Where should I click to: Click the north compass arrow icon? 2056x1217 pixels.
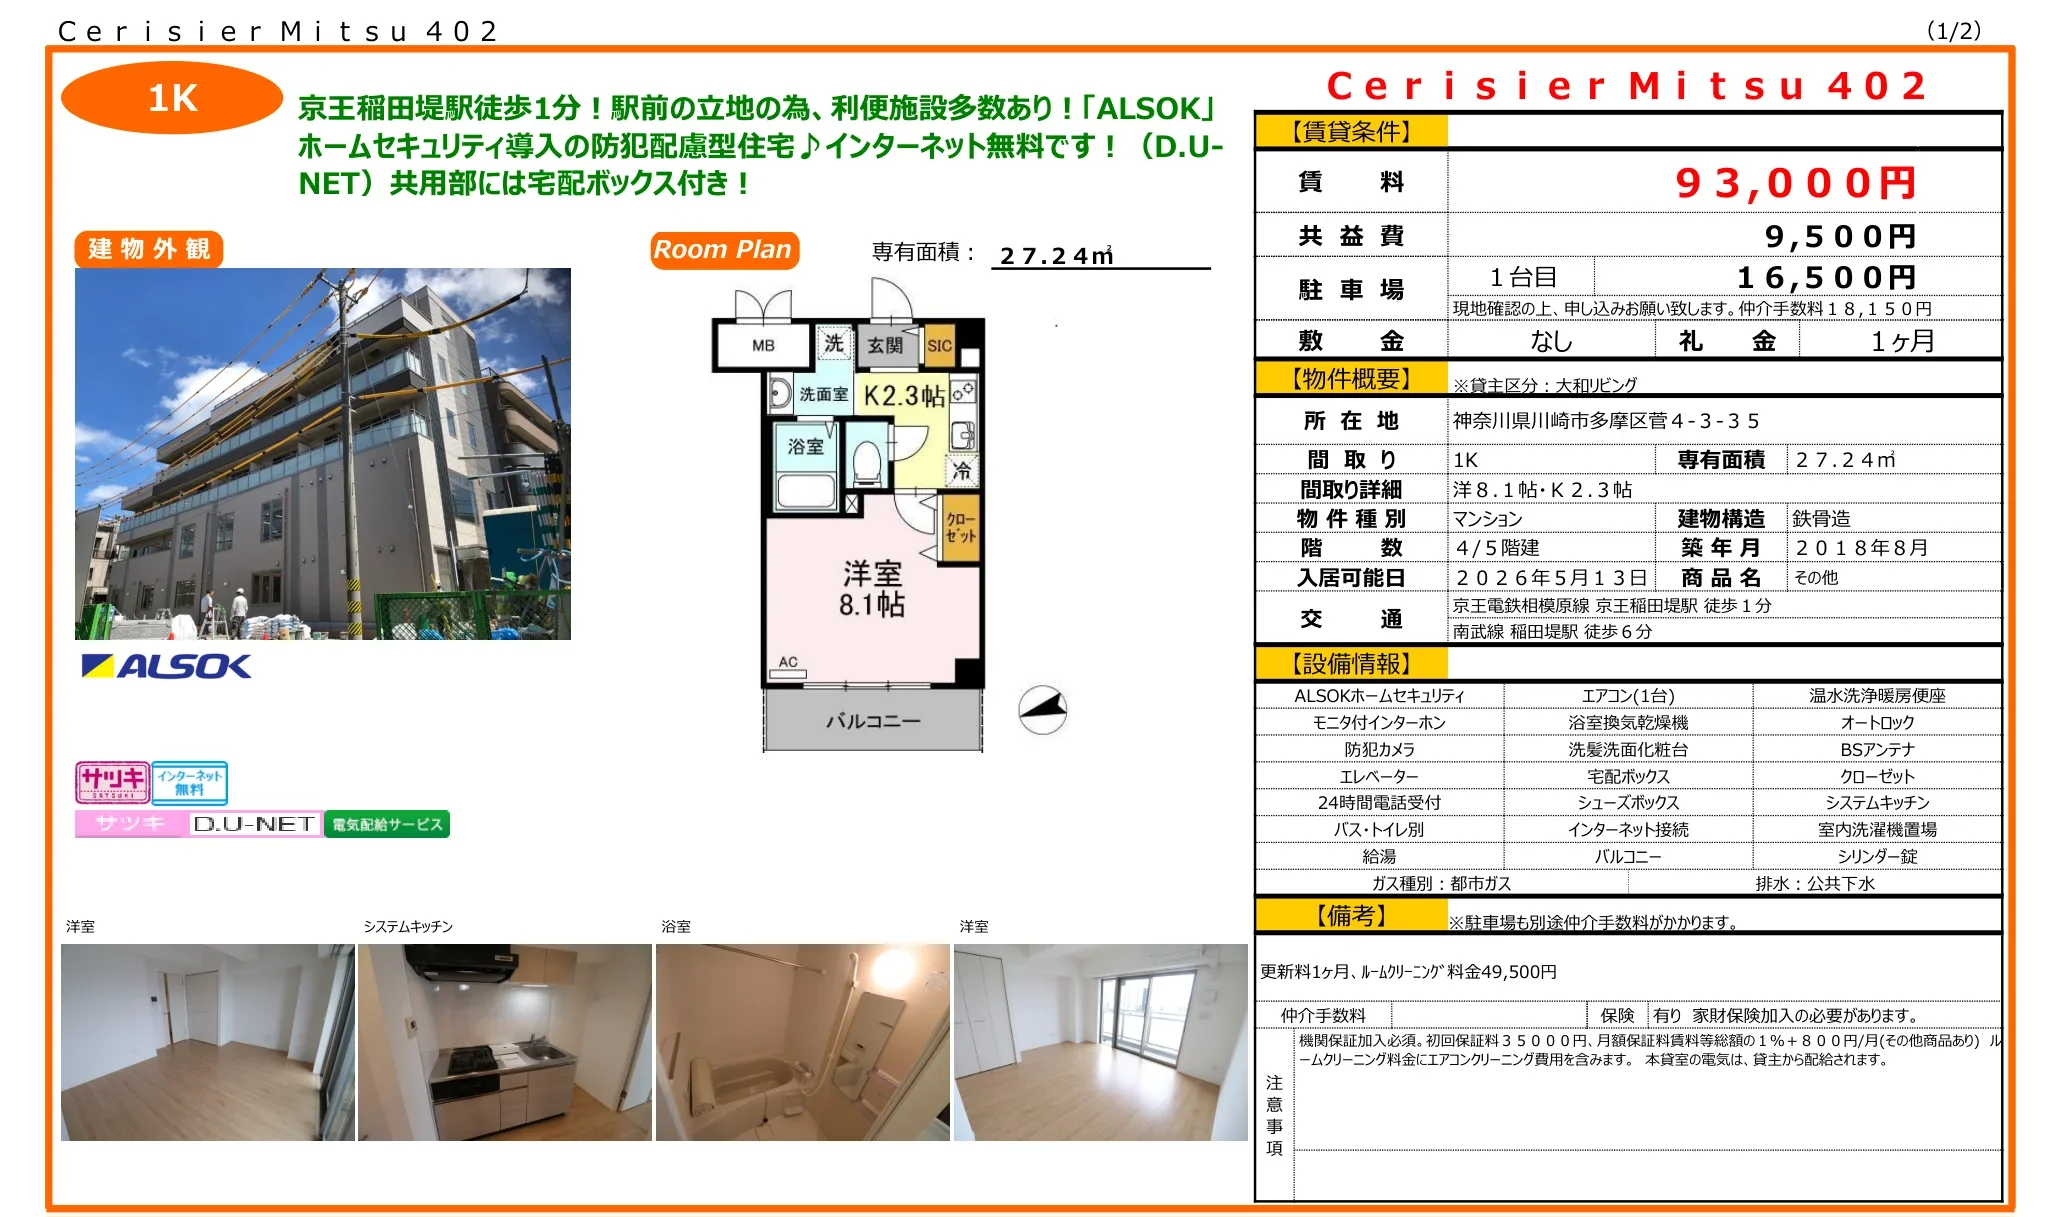click(1042, 710)
